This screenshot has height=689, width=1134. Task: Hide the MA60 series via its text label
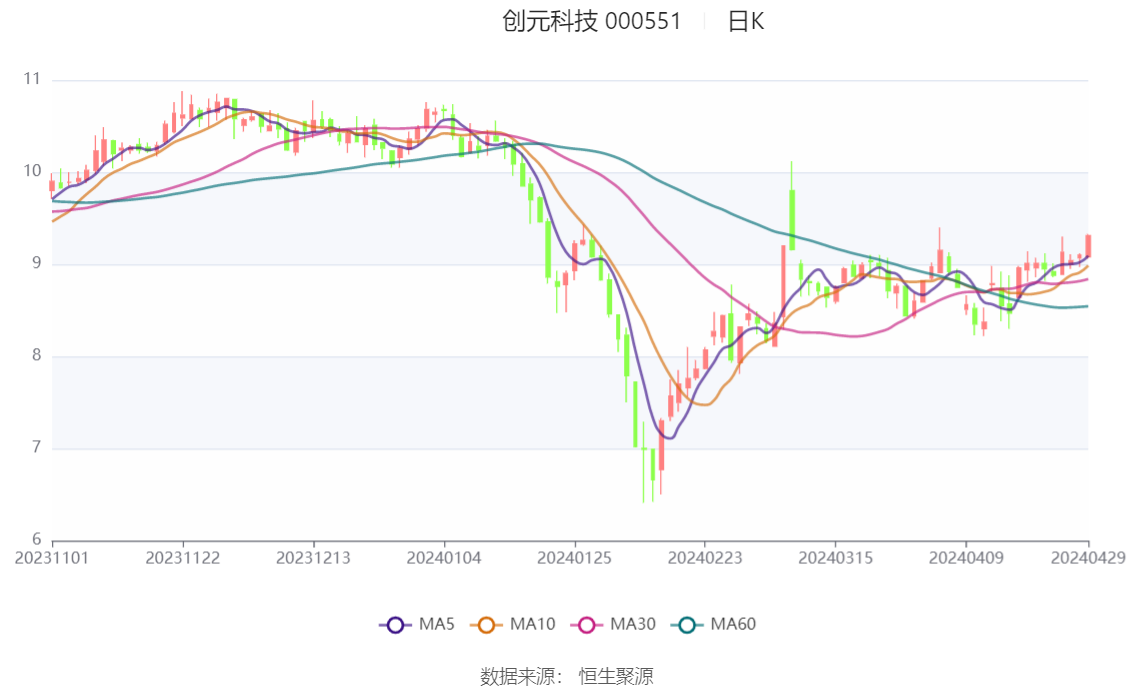coord(733,625)
